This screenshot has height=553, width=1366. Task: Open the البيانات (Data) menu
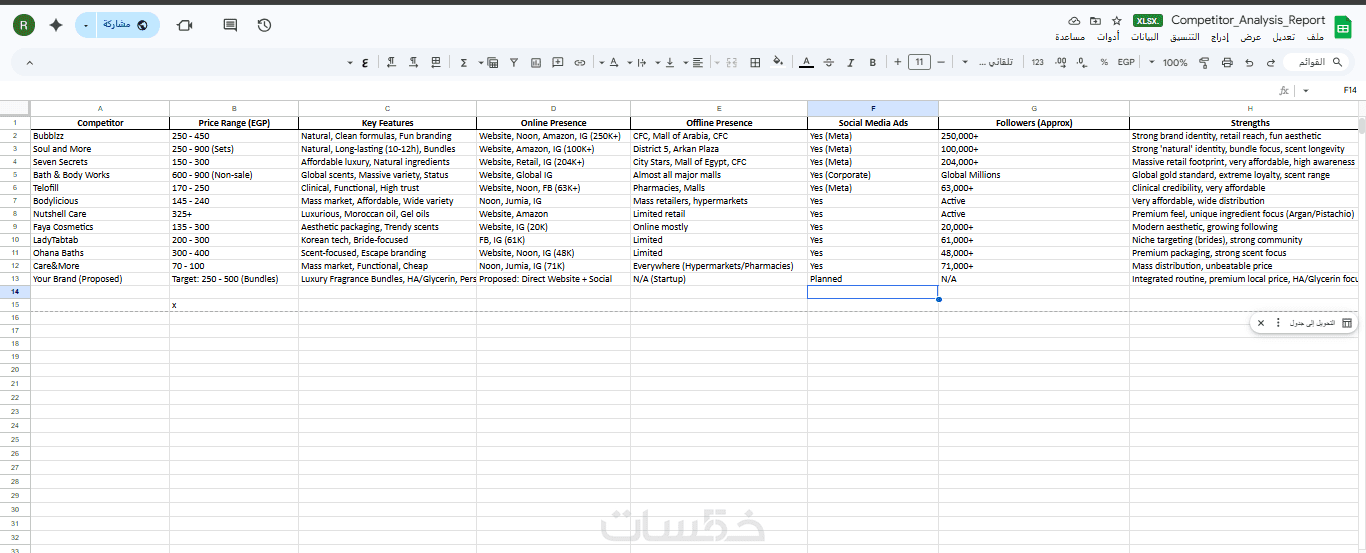click(x=1145, y=37)
